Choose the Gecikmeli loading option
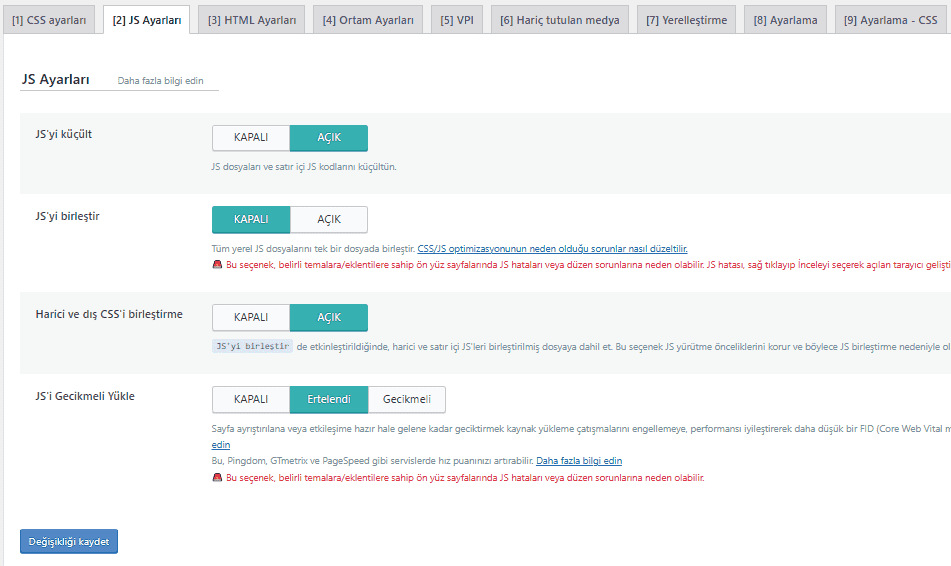The width and height of the screenshot is (951, 566). pyautogui.click(x=407, y=399)
